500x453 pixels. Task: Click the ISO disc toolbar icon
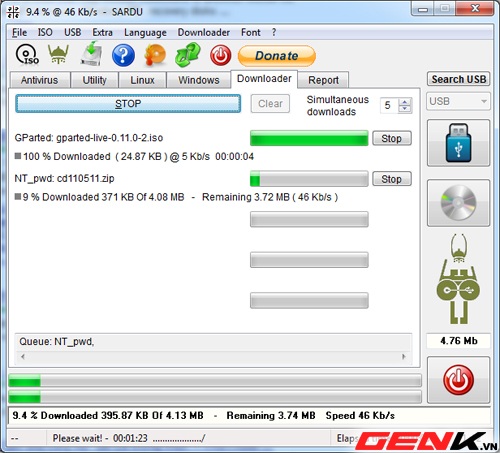[x=27, y=54]
